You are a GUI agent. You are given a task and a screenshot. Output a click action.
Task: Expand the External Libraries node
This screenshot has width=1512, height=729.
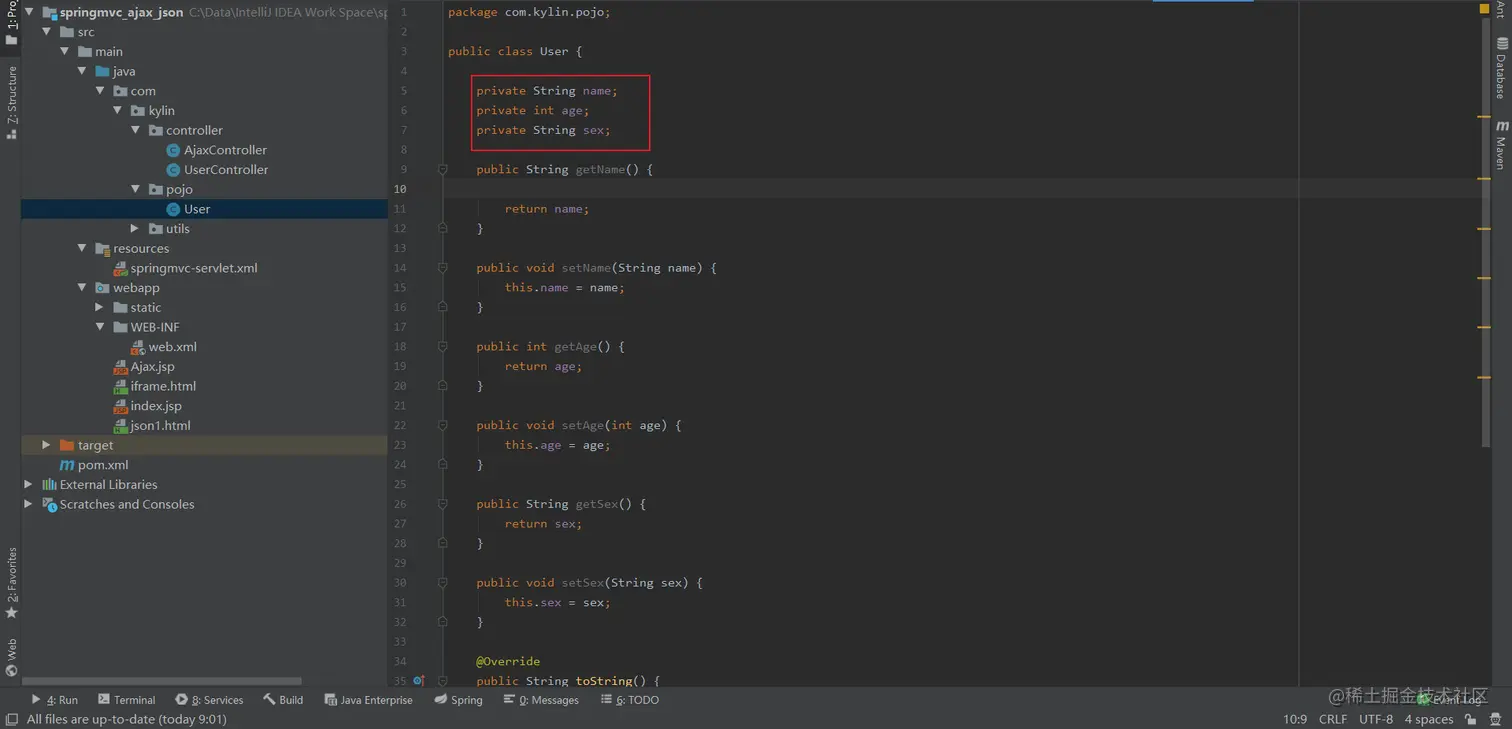tap(29, 485)
